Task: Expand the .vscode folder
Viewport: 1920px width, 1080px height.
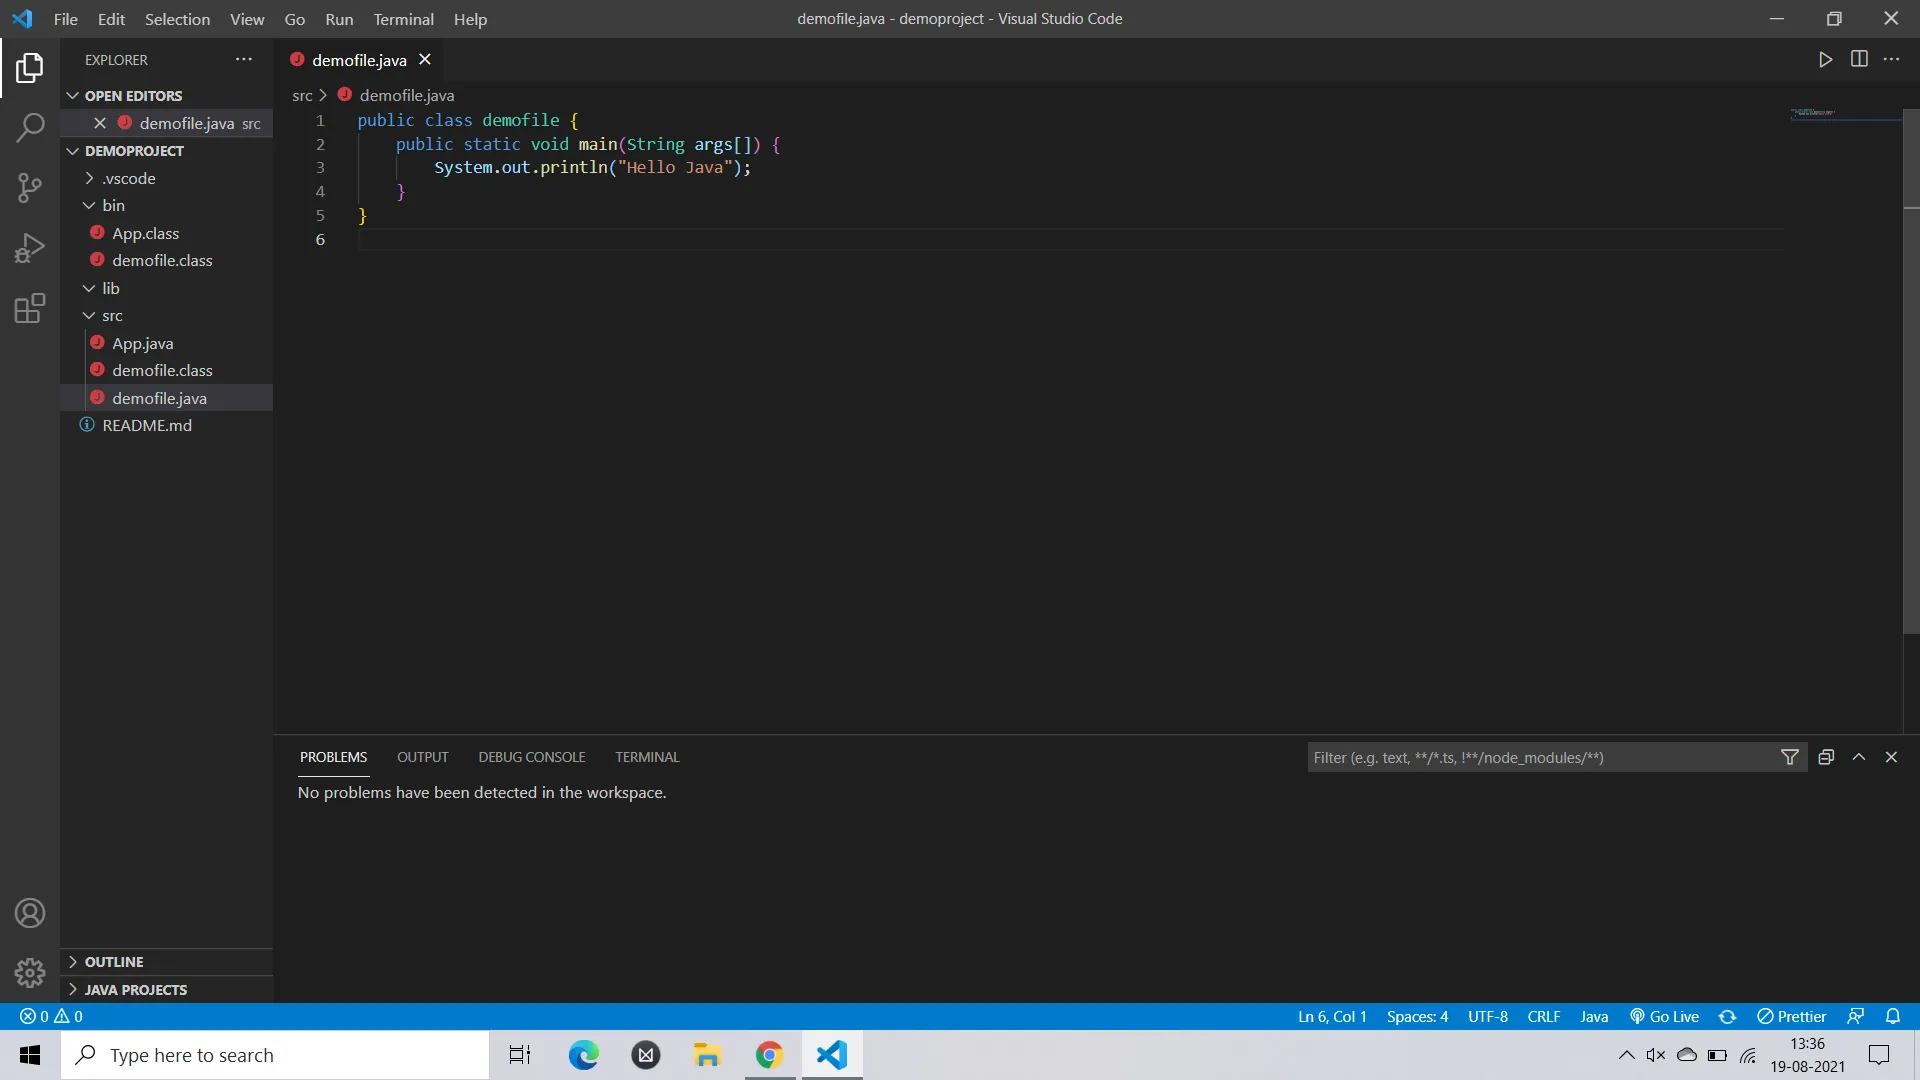Action: 128,178
